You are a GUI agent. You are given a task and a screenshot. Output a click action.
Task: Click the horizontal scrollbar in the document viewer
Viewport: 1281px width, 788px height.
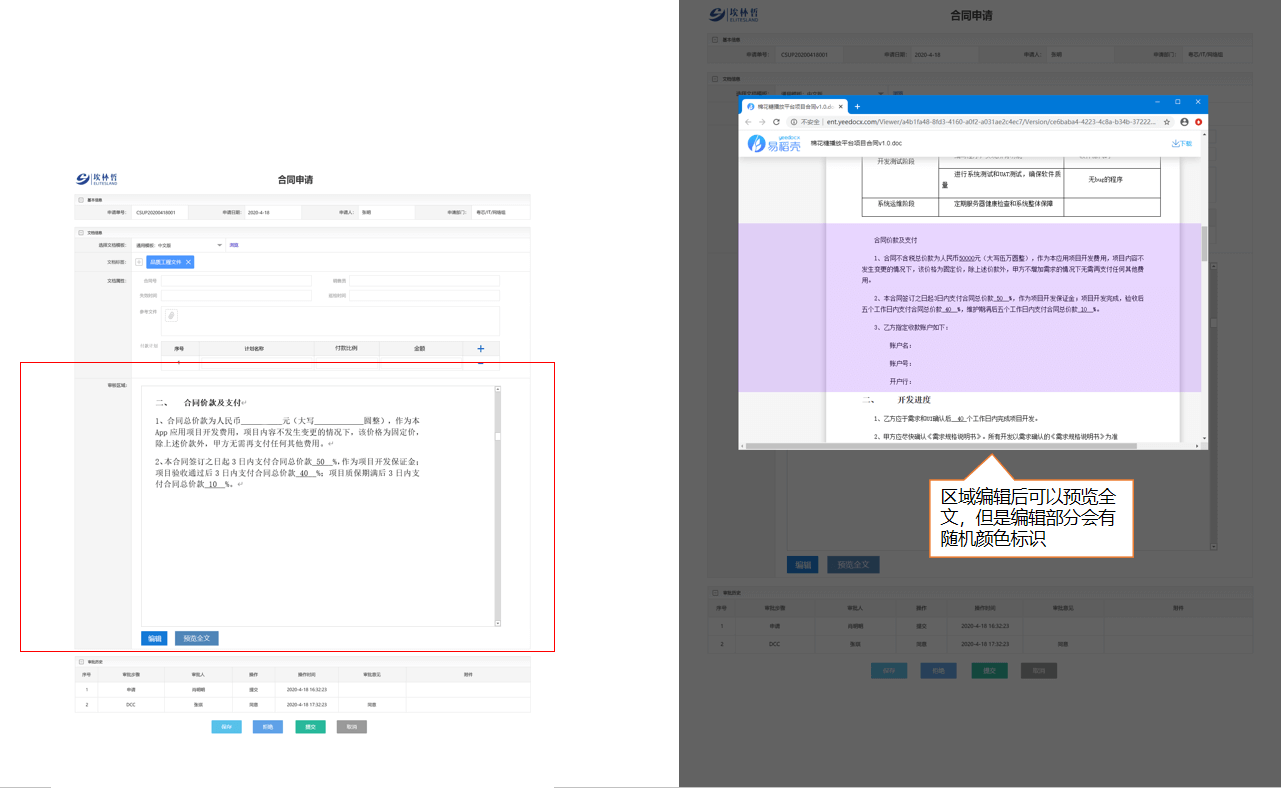(940, 446)
